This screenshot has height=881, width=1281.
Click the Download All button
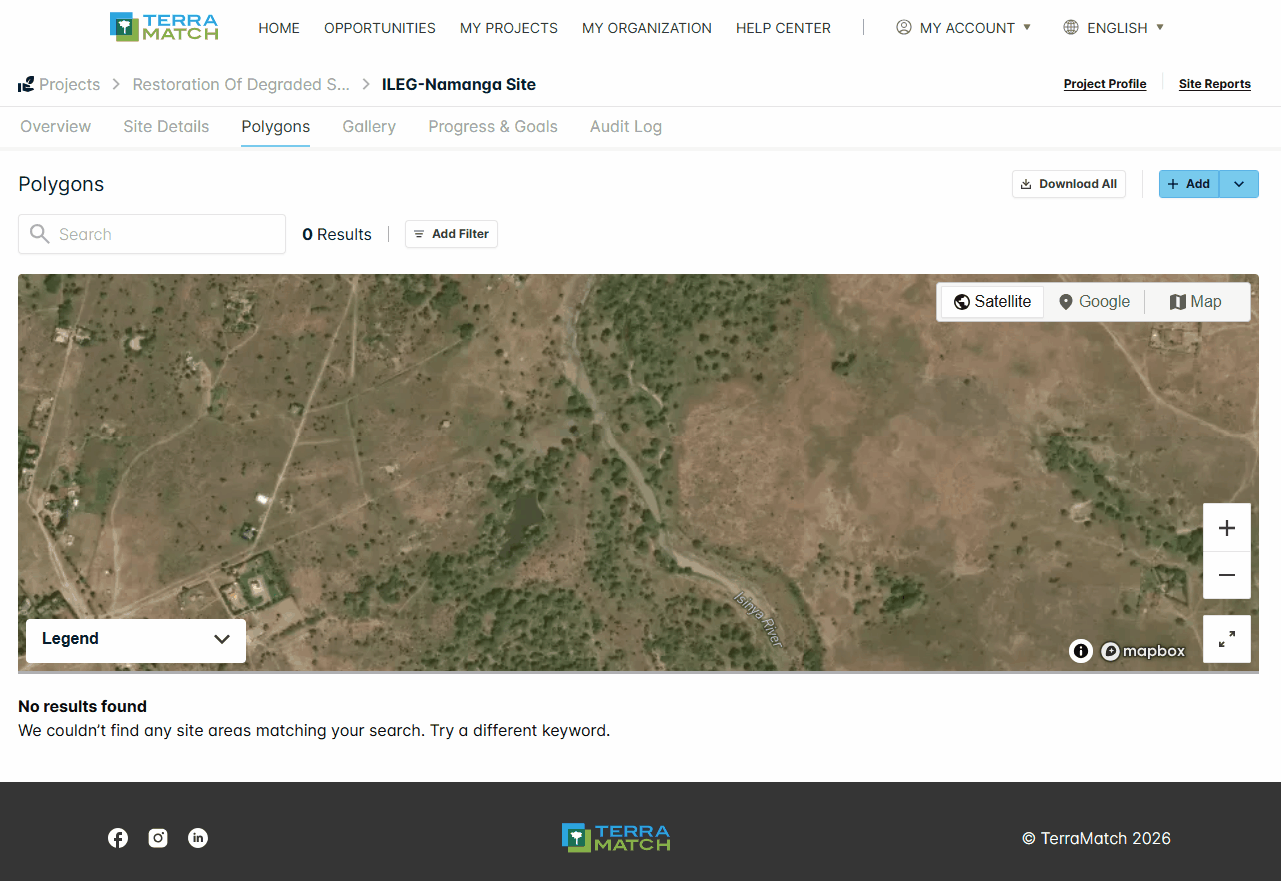tap(1069, 184)
